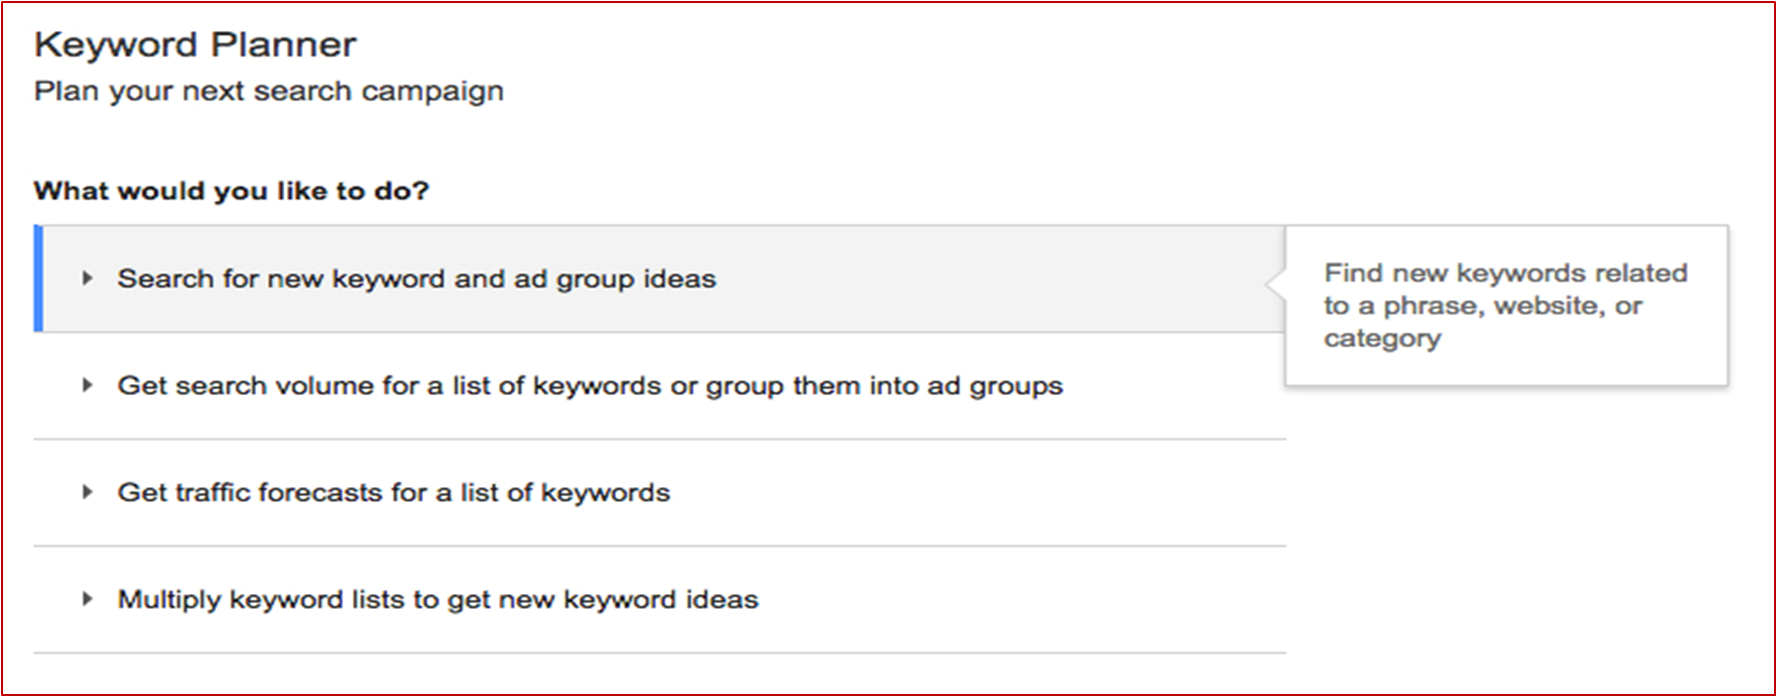1777x697 pixels.
Task: Expand the arrow beside Search for new keyword
Action: 87,278
